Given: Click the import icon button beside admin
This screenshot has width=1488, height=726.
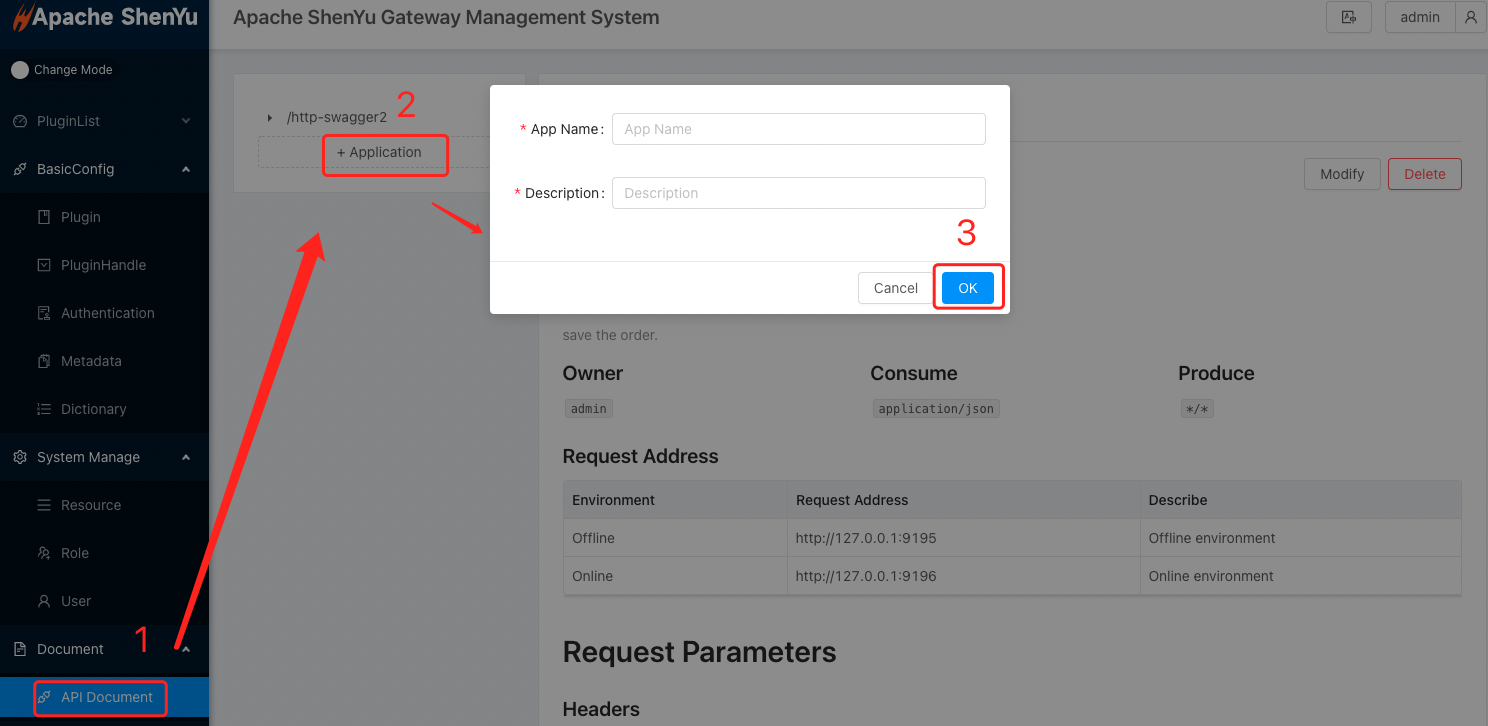Looking at the screenshot, I should click(1348, 17).
